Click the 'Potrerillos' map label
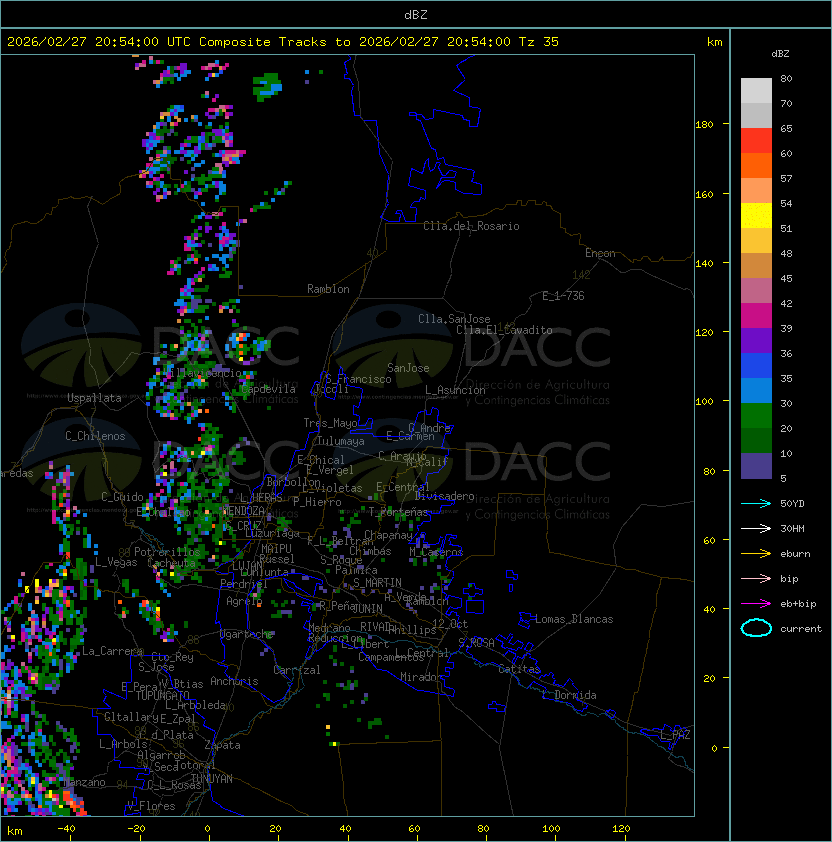Viewport: 832px width, 842px height. coord(167,552)
